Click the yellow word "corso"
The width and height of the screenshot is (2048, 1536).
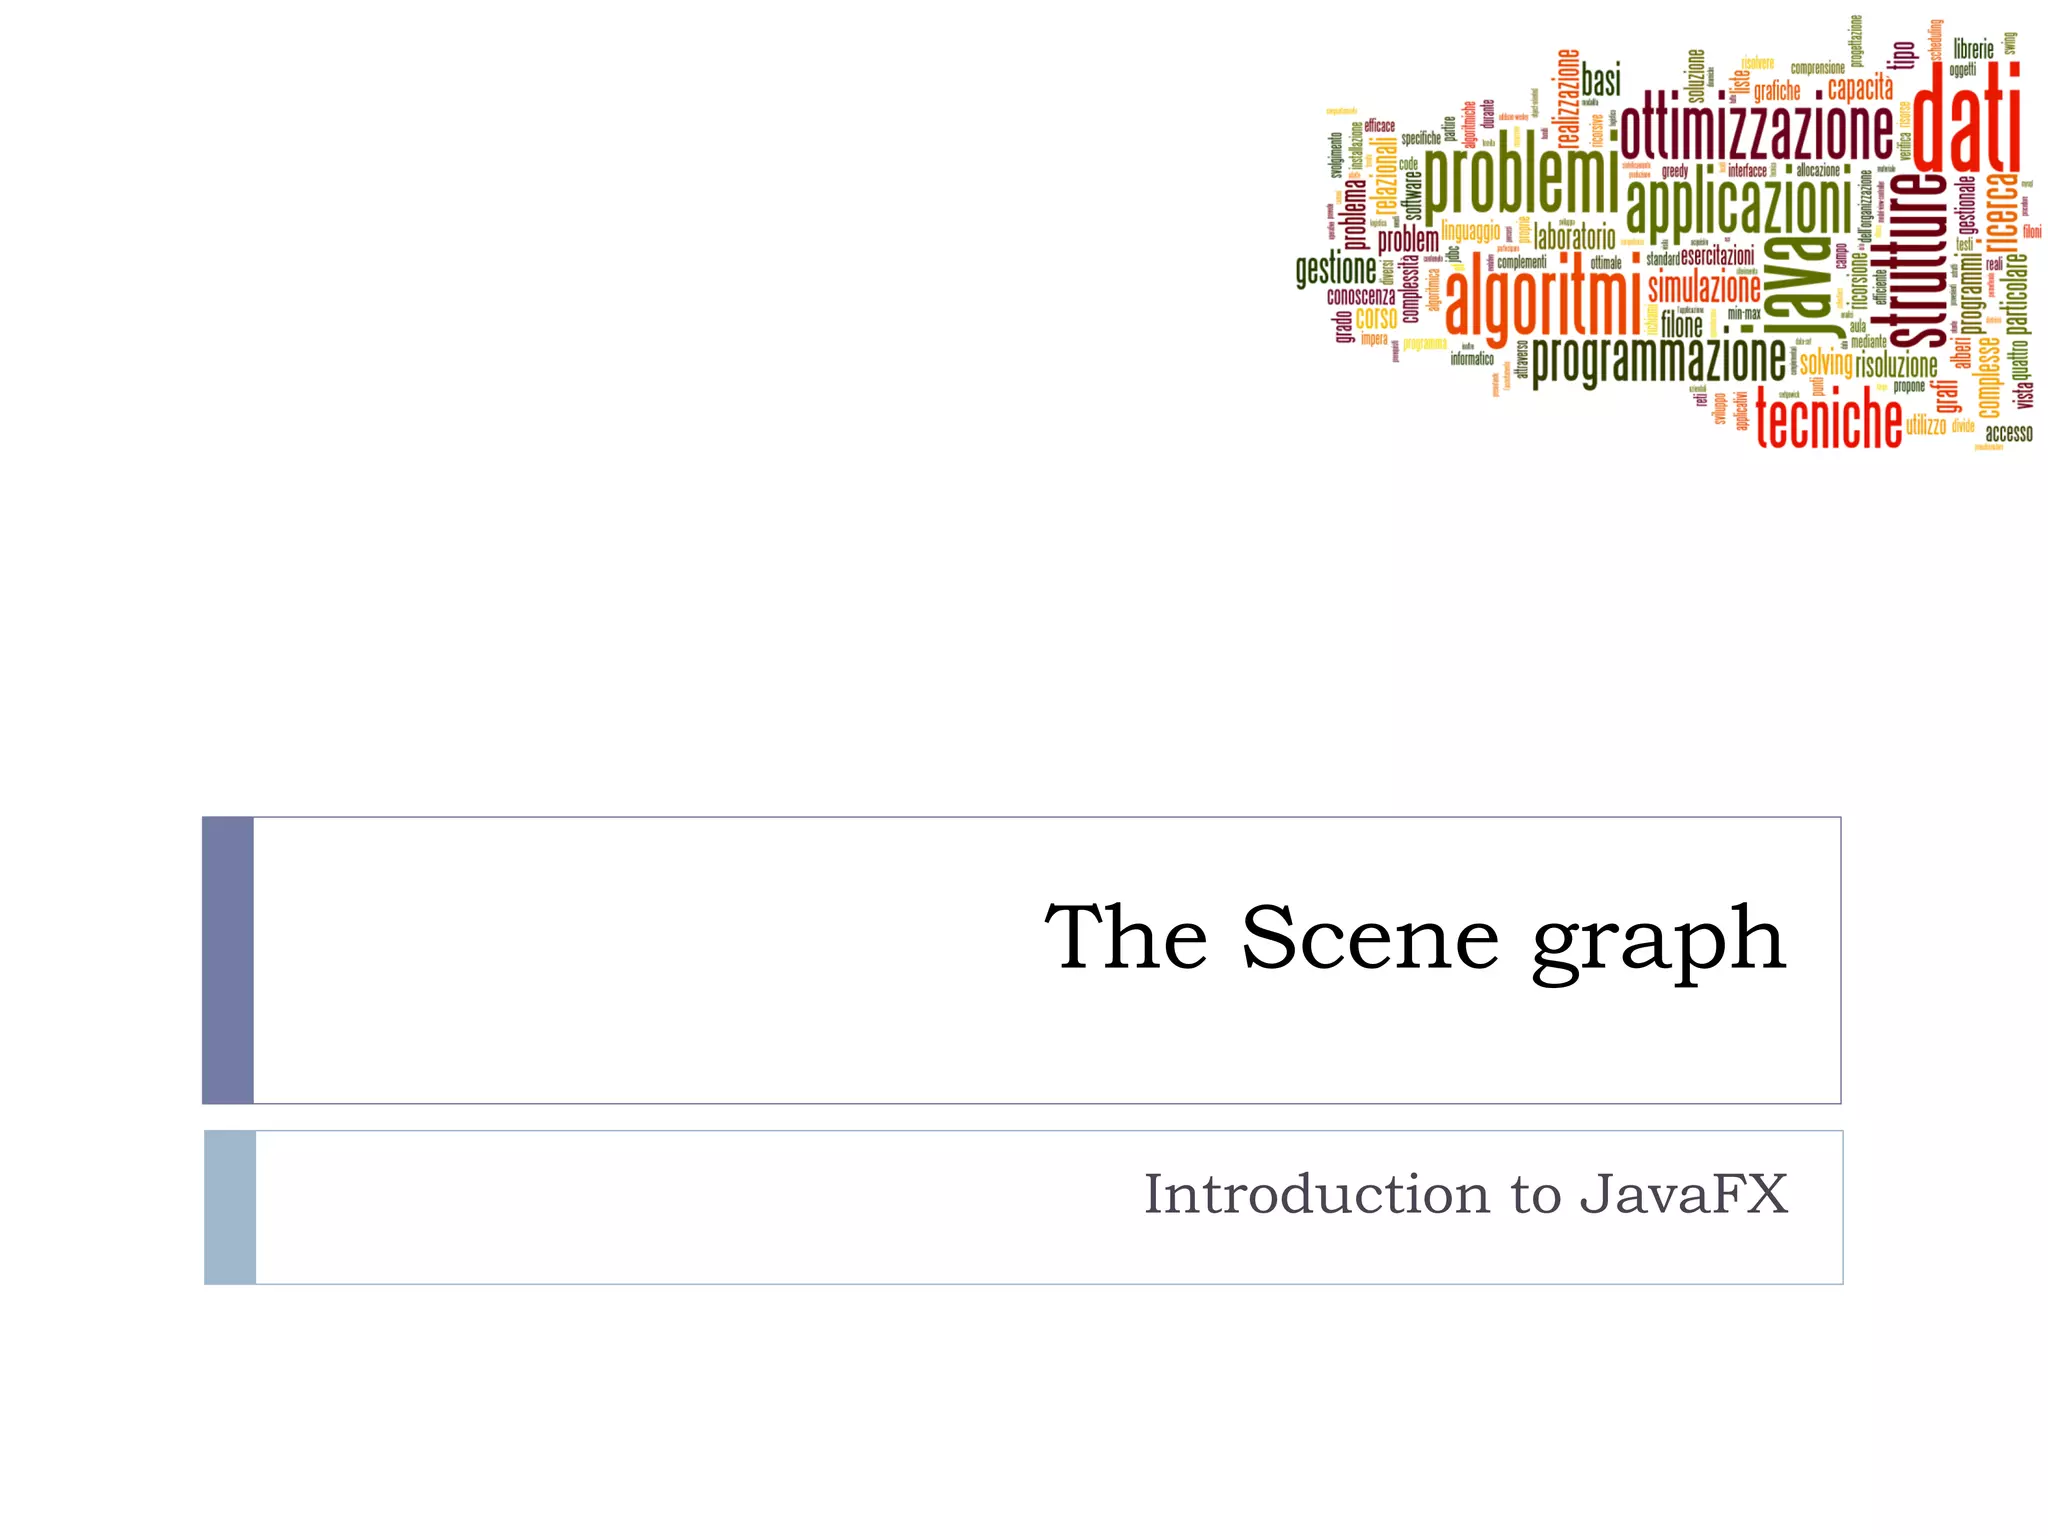click(x=1376, y=318)
